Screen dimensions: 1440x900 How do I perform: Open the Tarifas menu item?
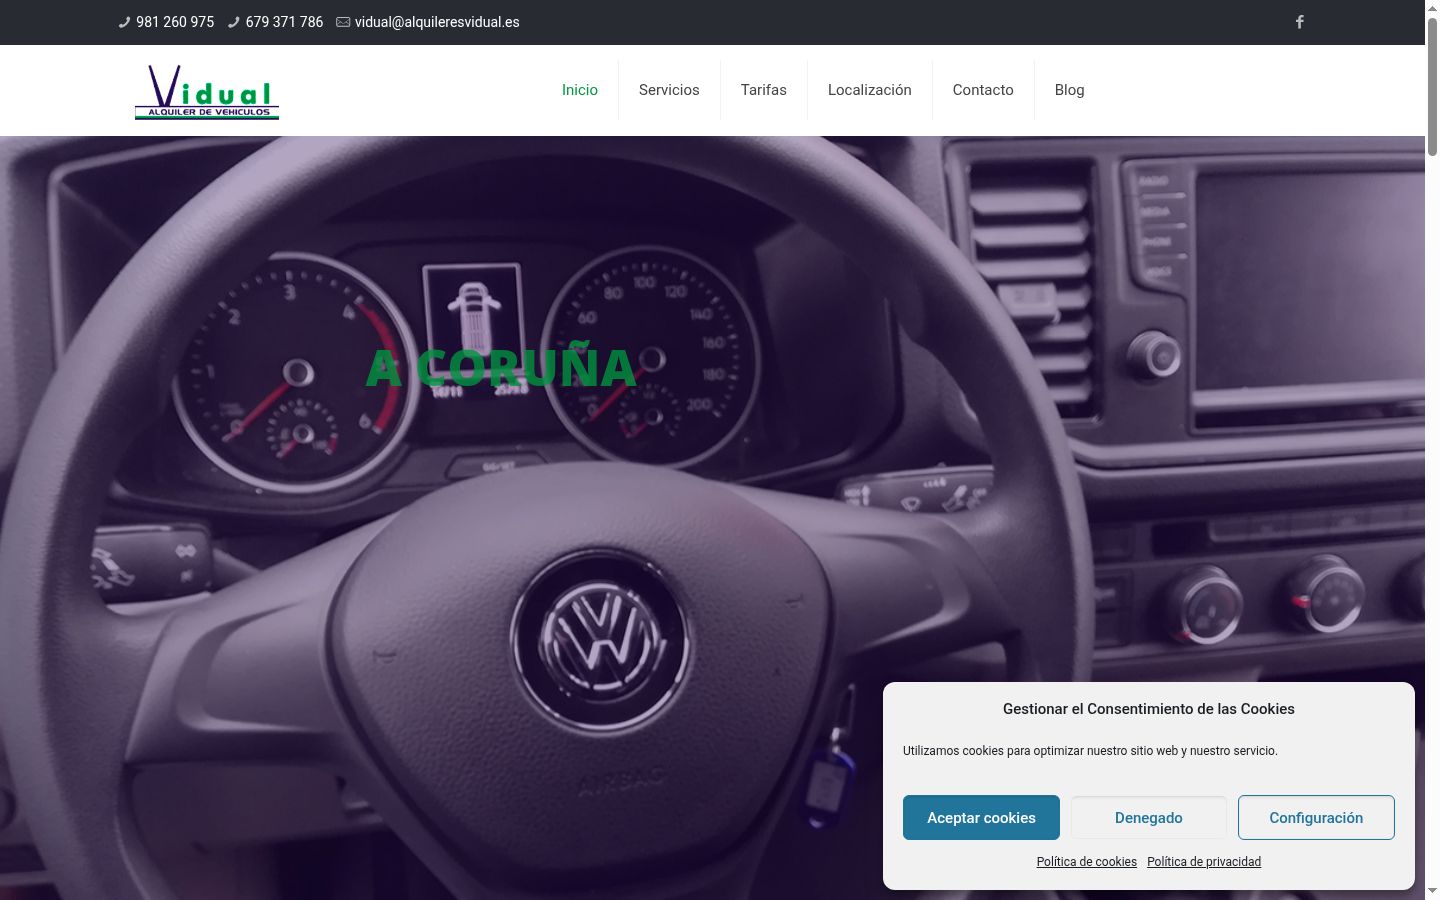pyautogui.click(x=764, y=90)
